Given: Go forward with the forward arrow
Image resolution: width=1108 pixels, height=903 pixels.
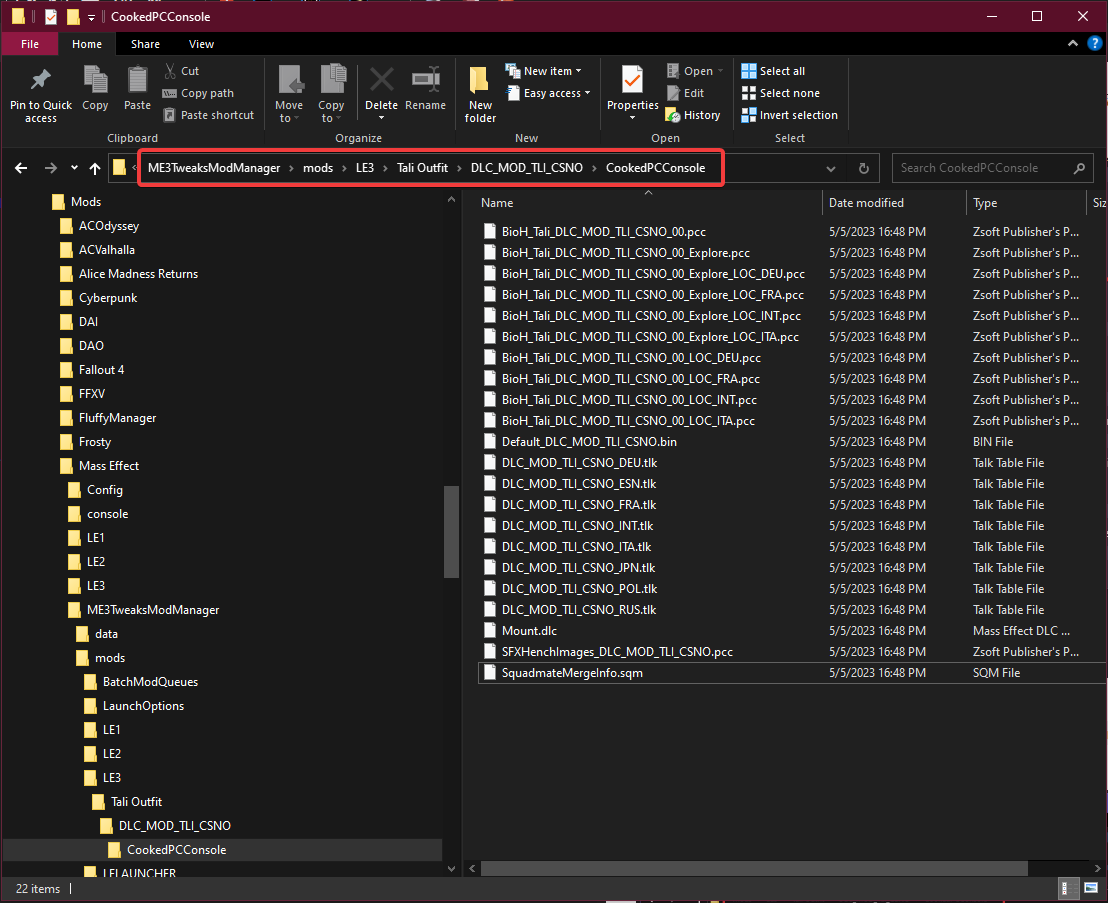Looking at the screenshot, I should pyautogui.click(x=51, y=168).
